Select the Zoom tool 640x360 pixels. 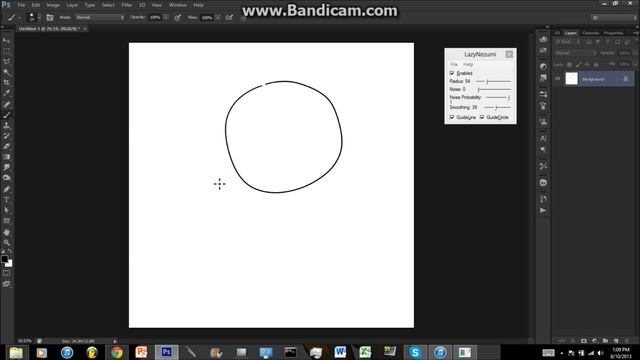[x=7, y=242]
